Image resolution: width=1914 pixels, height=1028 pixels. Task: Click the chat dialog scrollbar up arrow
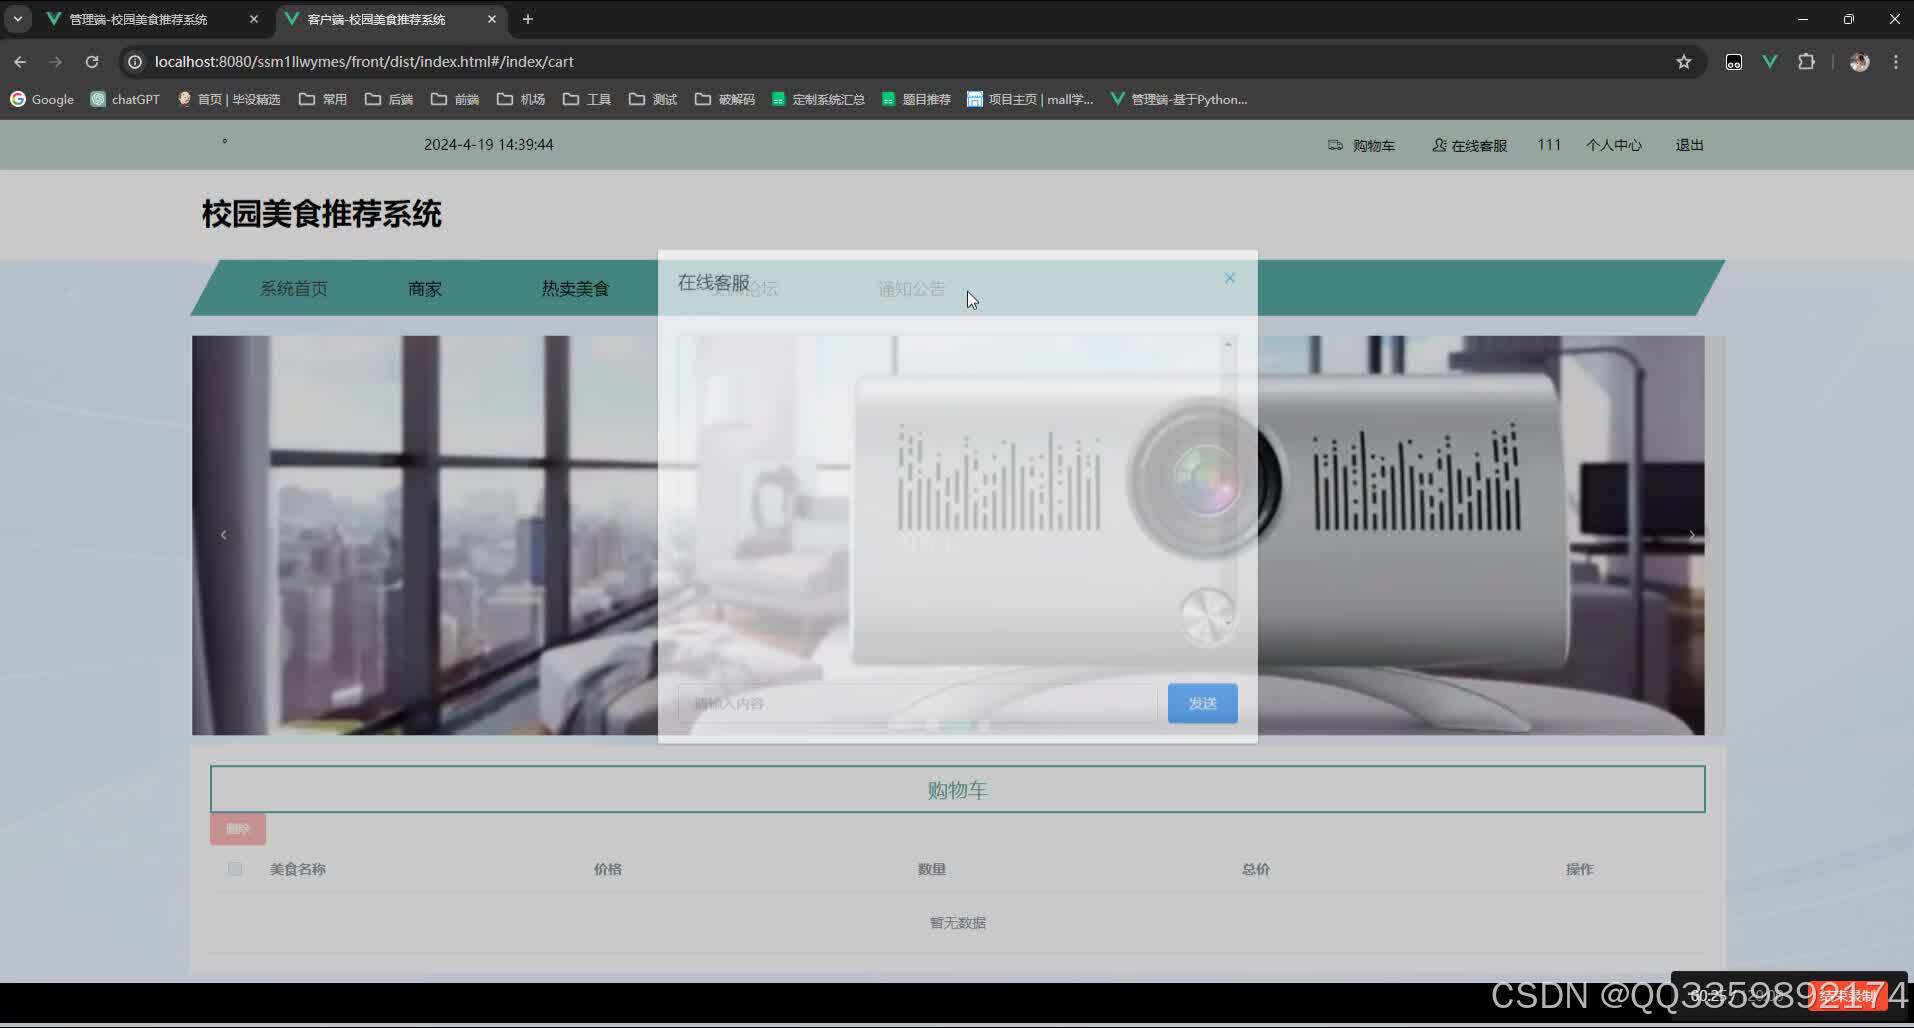pos(1228,344)
